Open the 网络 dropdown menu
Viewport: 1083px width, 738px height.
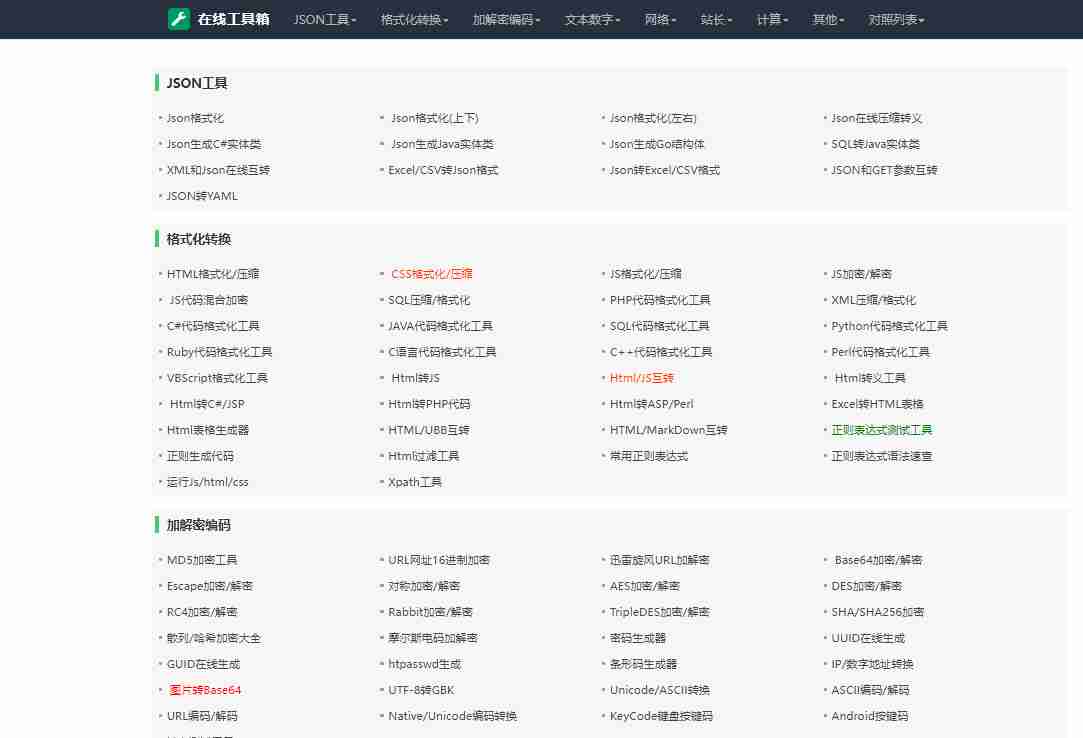coord(657,18)
